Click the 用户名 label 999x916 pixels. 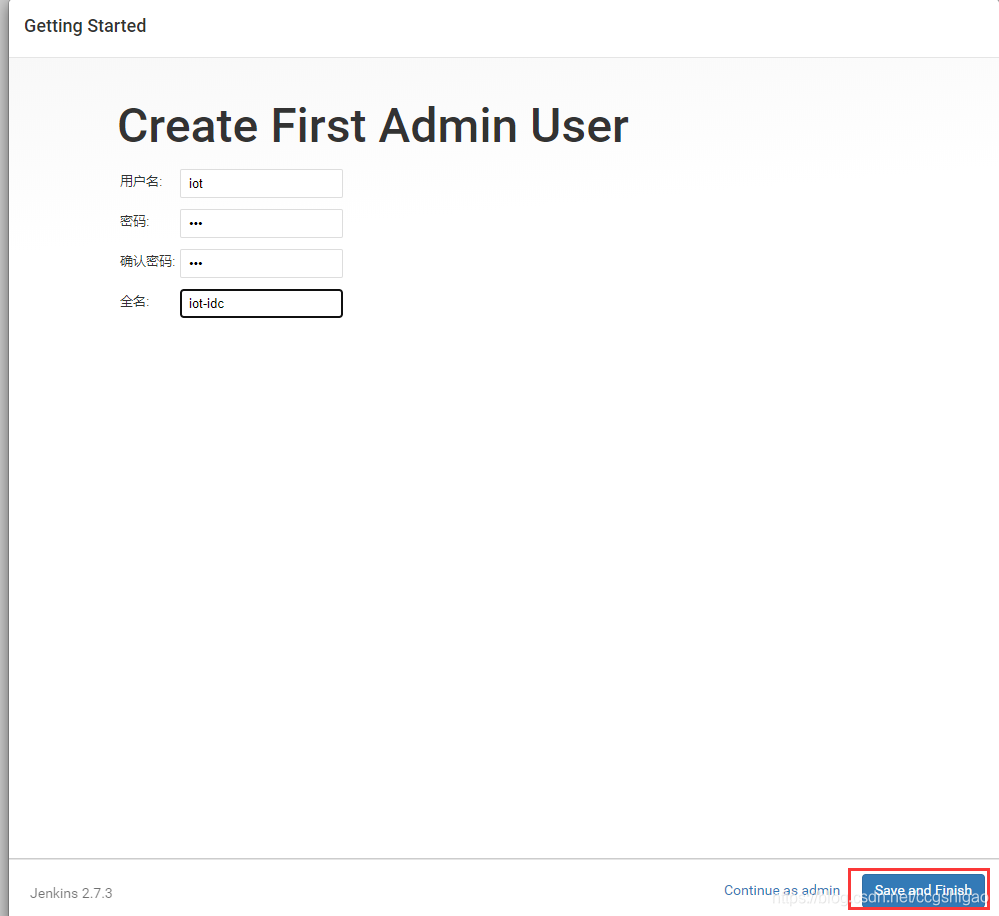click(141, 182)
